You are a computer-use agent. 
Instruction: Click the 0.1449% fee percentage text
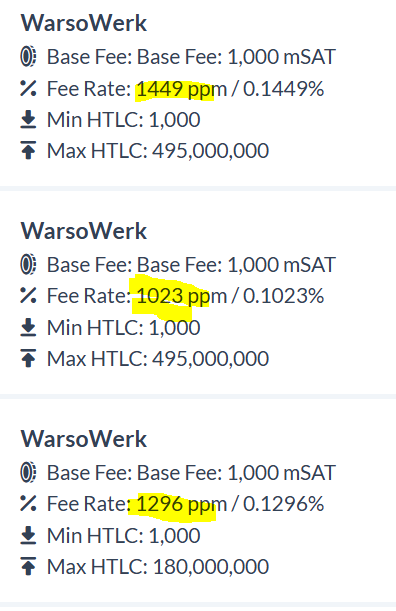[x=283, y=89]
